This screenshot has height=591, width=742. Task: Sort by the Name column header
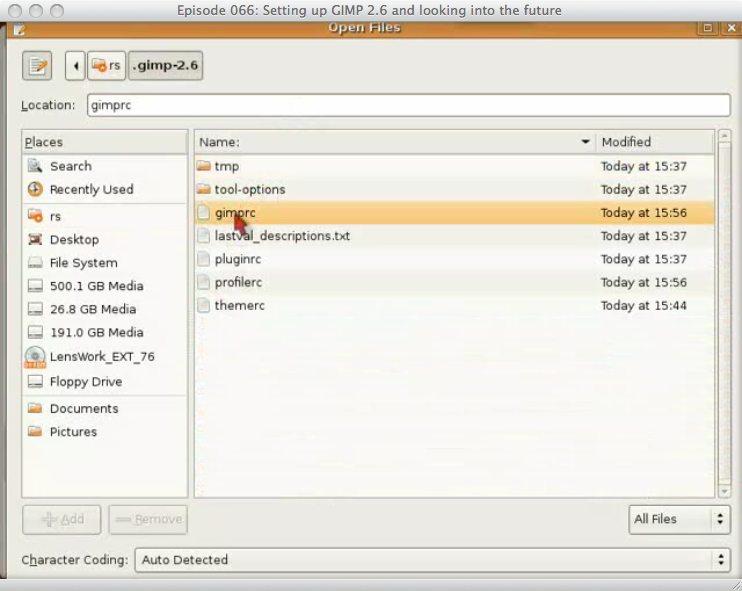(x=395, y=142)
